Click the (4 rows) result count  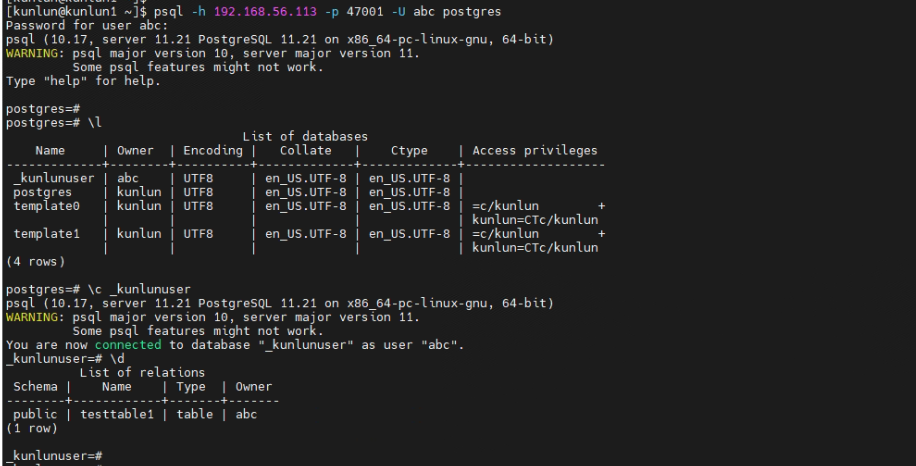tap(35, 262)
